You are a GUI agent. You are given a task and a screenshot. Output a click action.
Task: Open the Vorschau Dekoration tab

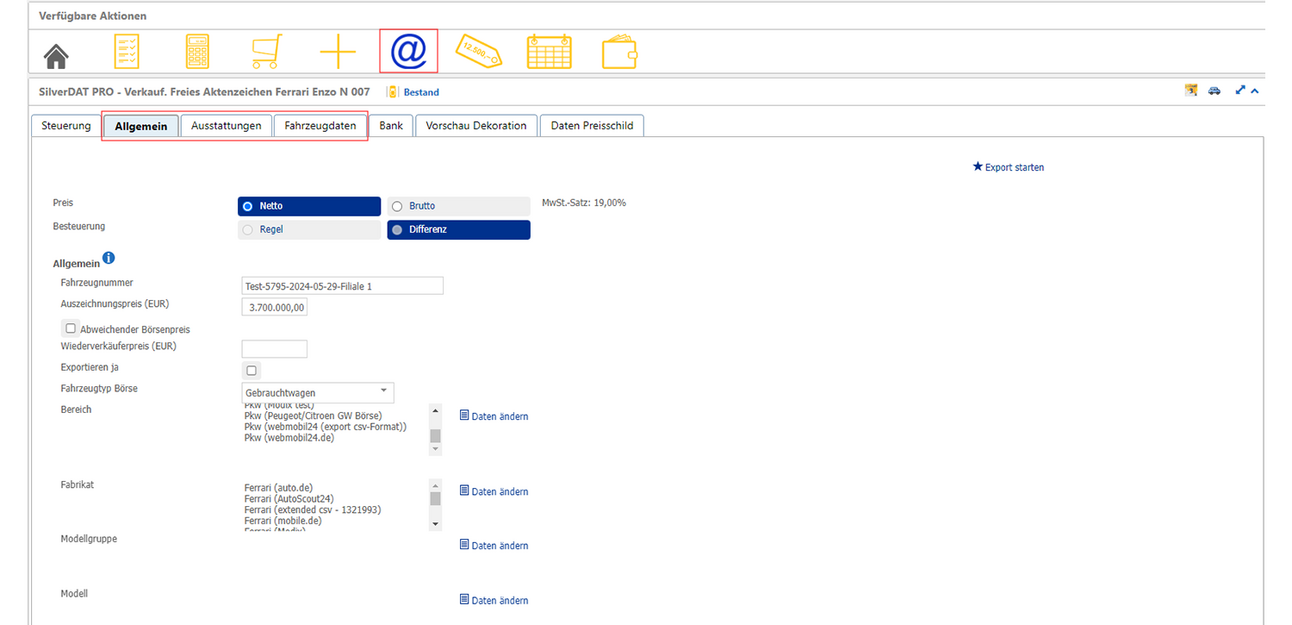coord(476,126)
